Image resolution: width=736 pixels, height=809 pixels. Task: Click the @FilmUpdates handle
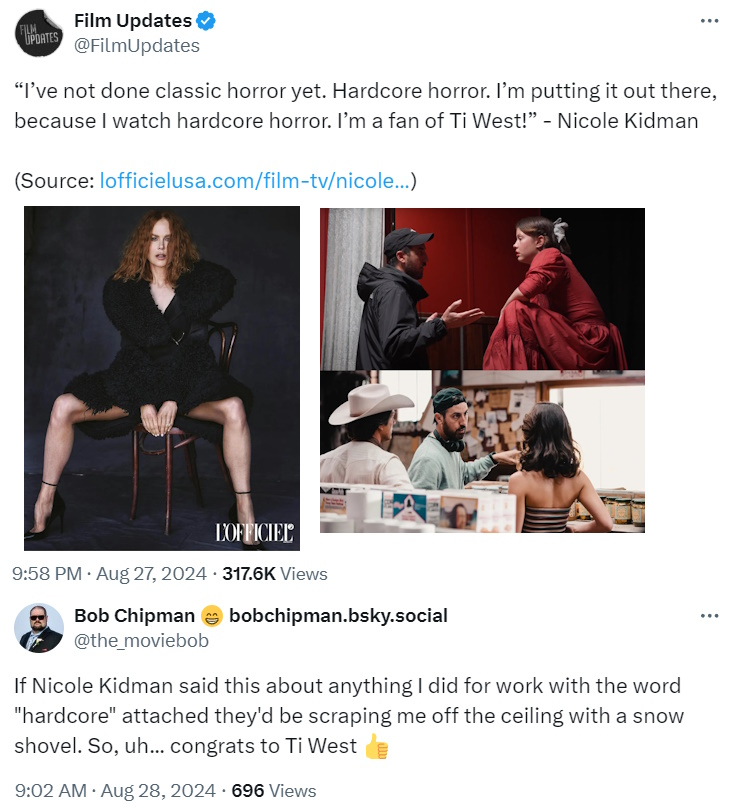click(x=137, y=46)
